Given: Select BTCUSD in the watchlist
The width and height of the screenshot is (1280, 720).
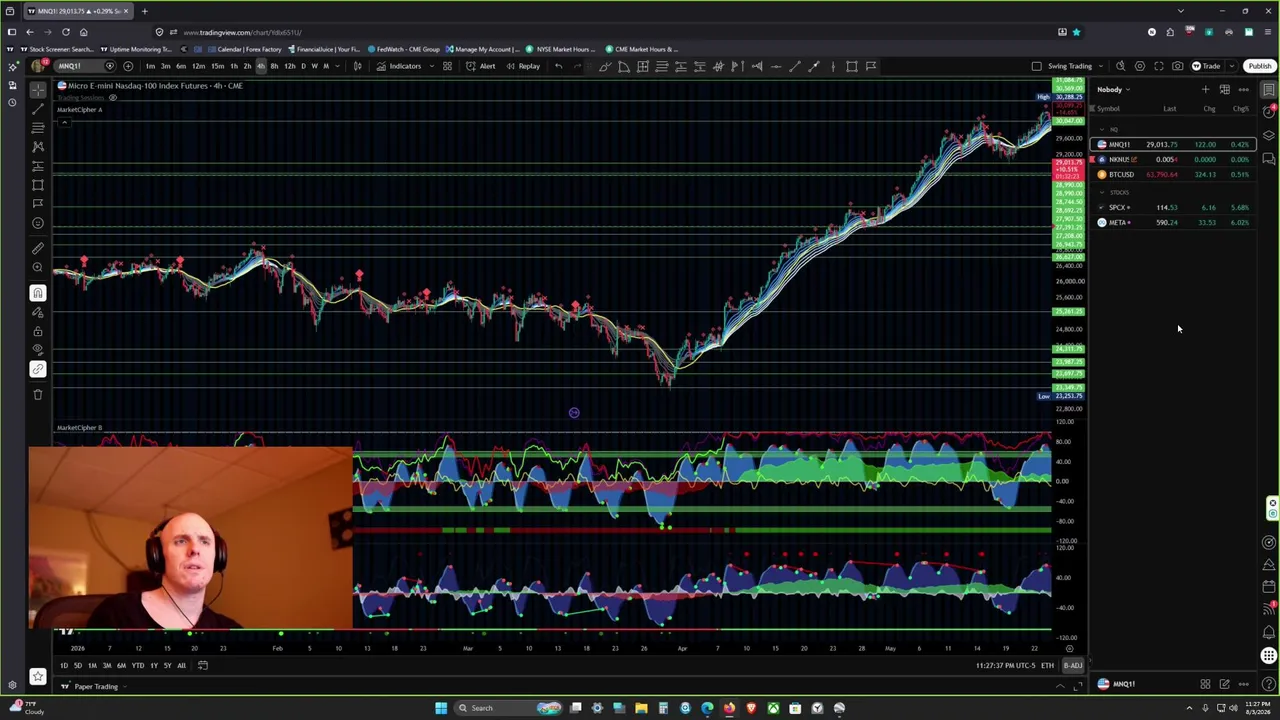Looking at the screenshot, I should click(1174, 174).
